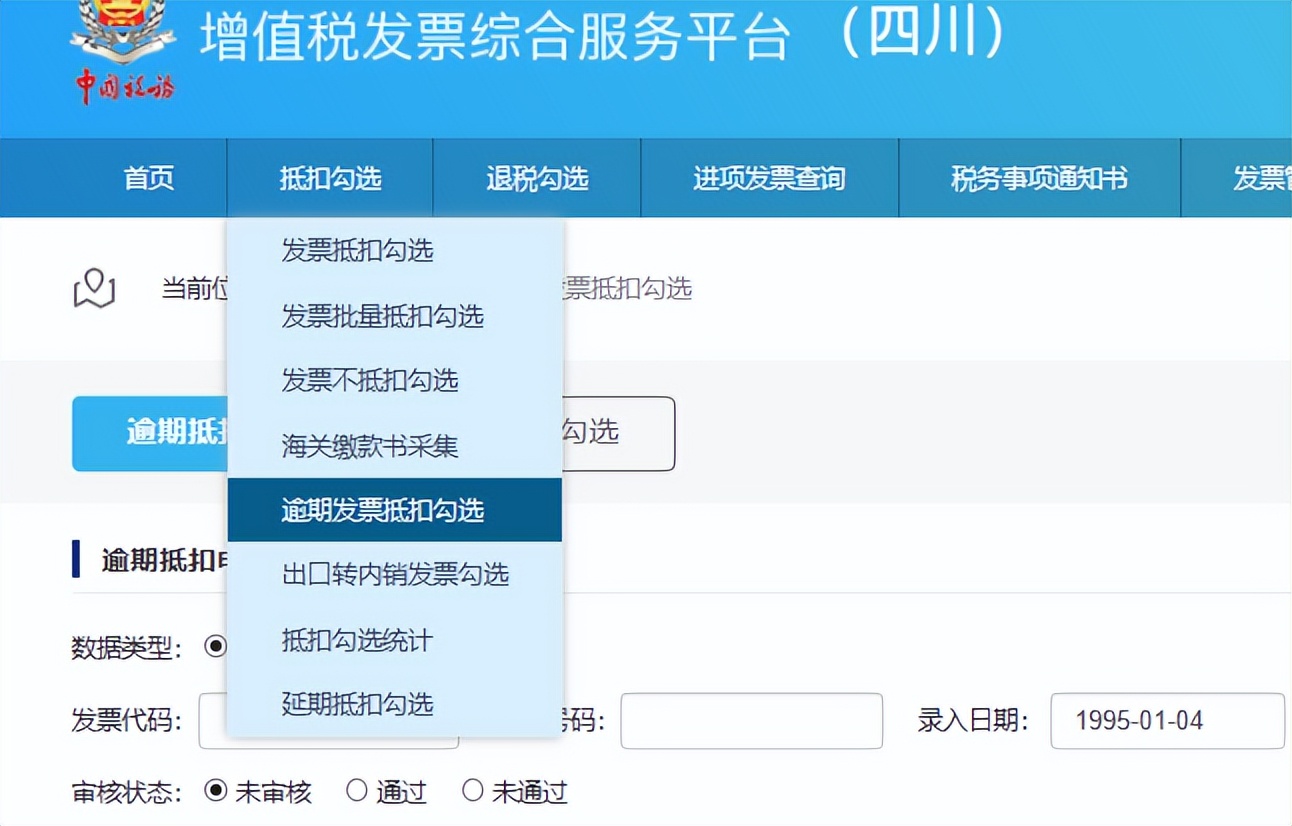
Task: Click the location pin icon beside 当前位置
Action: [94, 289]
